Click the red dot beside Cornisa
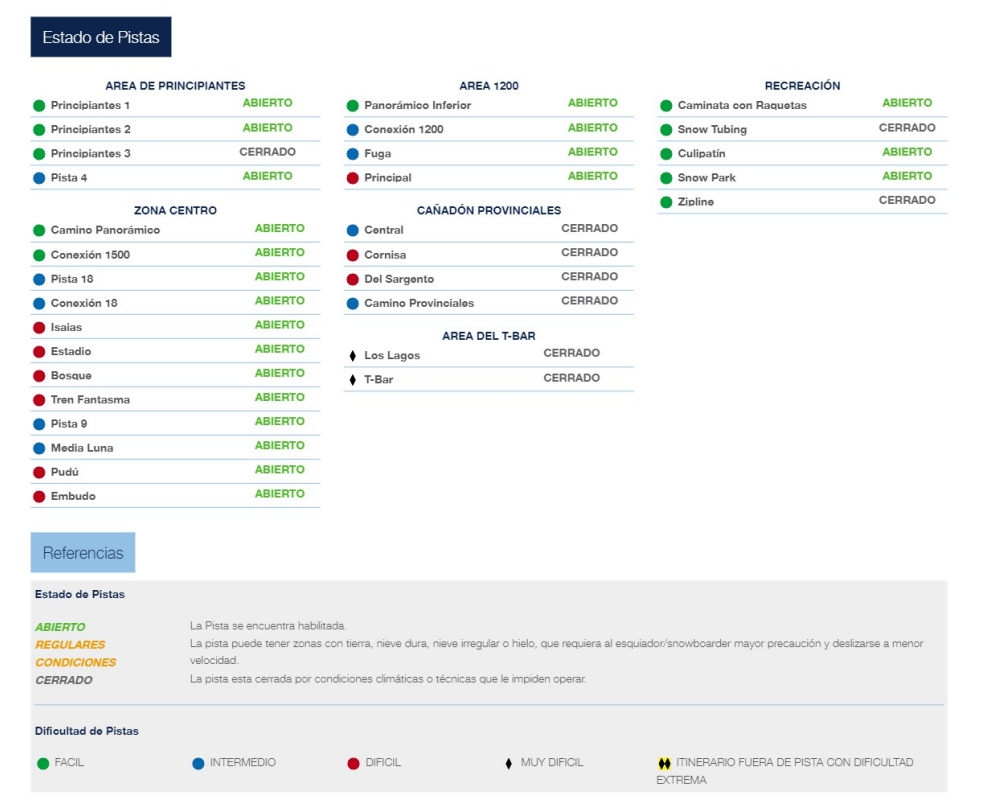 click(x=353, y=256)
